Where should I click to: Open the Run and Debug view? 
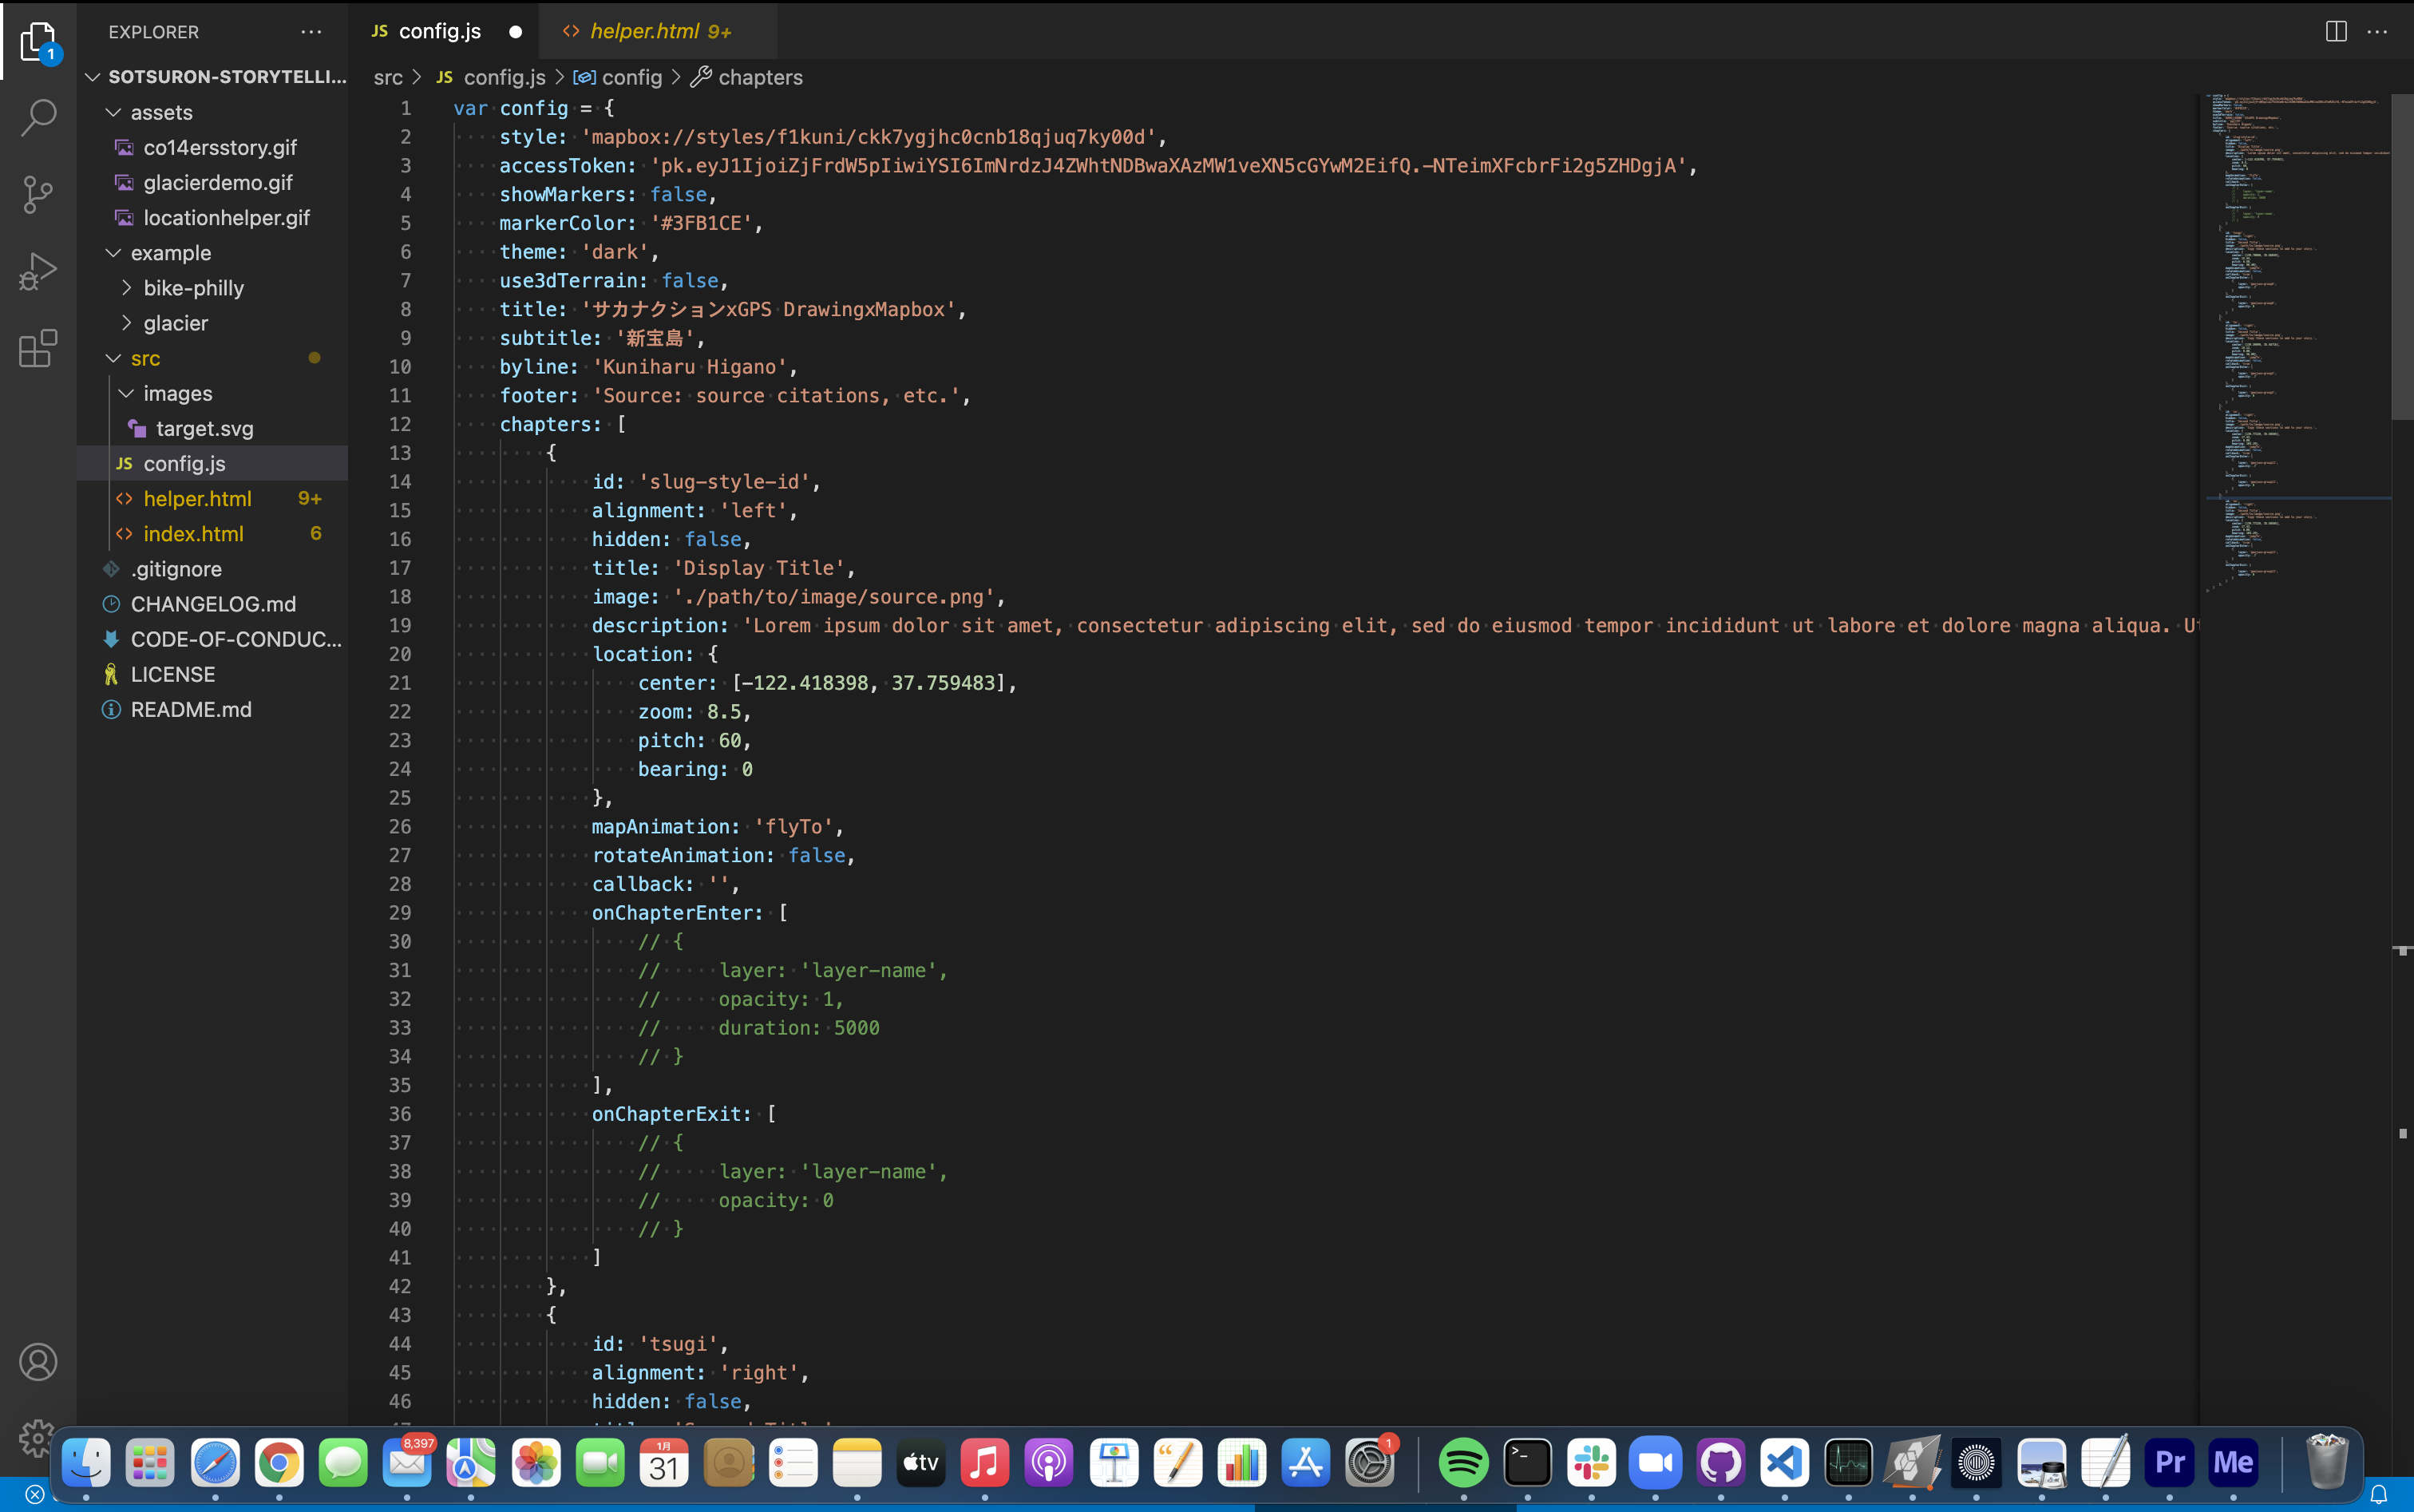38,271
